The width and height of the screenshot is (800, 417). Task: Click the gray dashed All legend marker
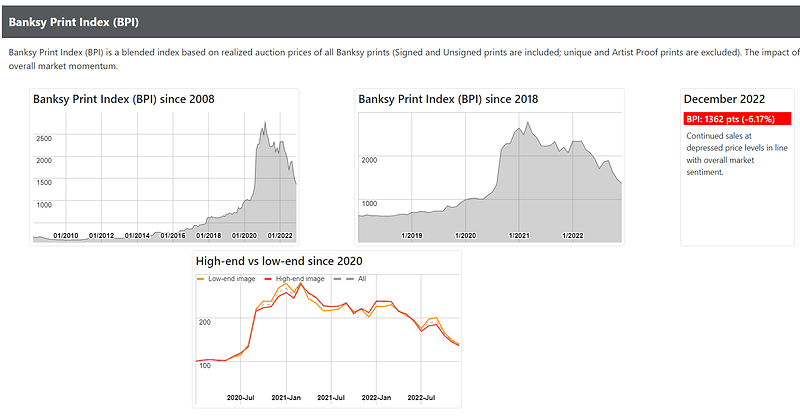click(343, 279)
